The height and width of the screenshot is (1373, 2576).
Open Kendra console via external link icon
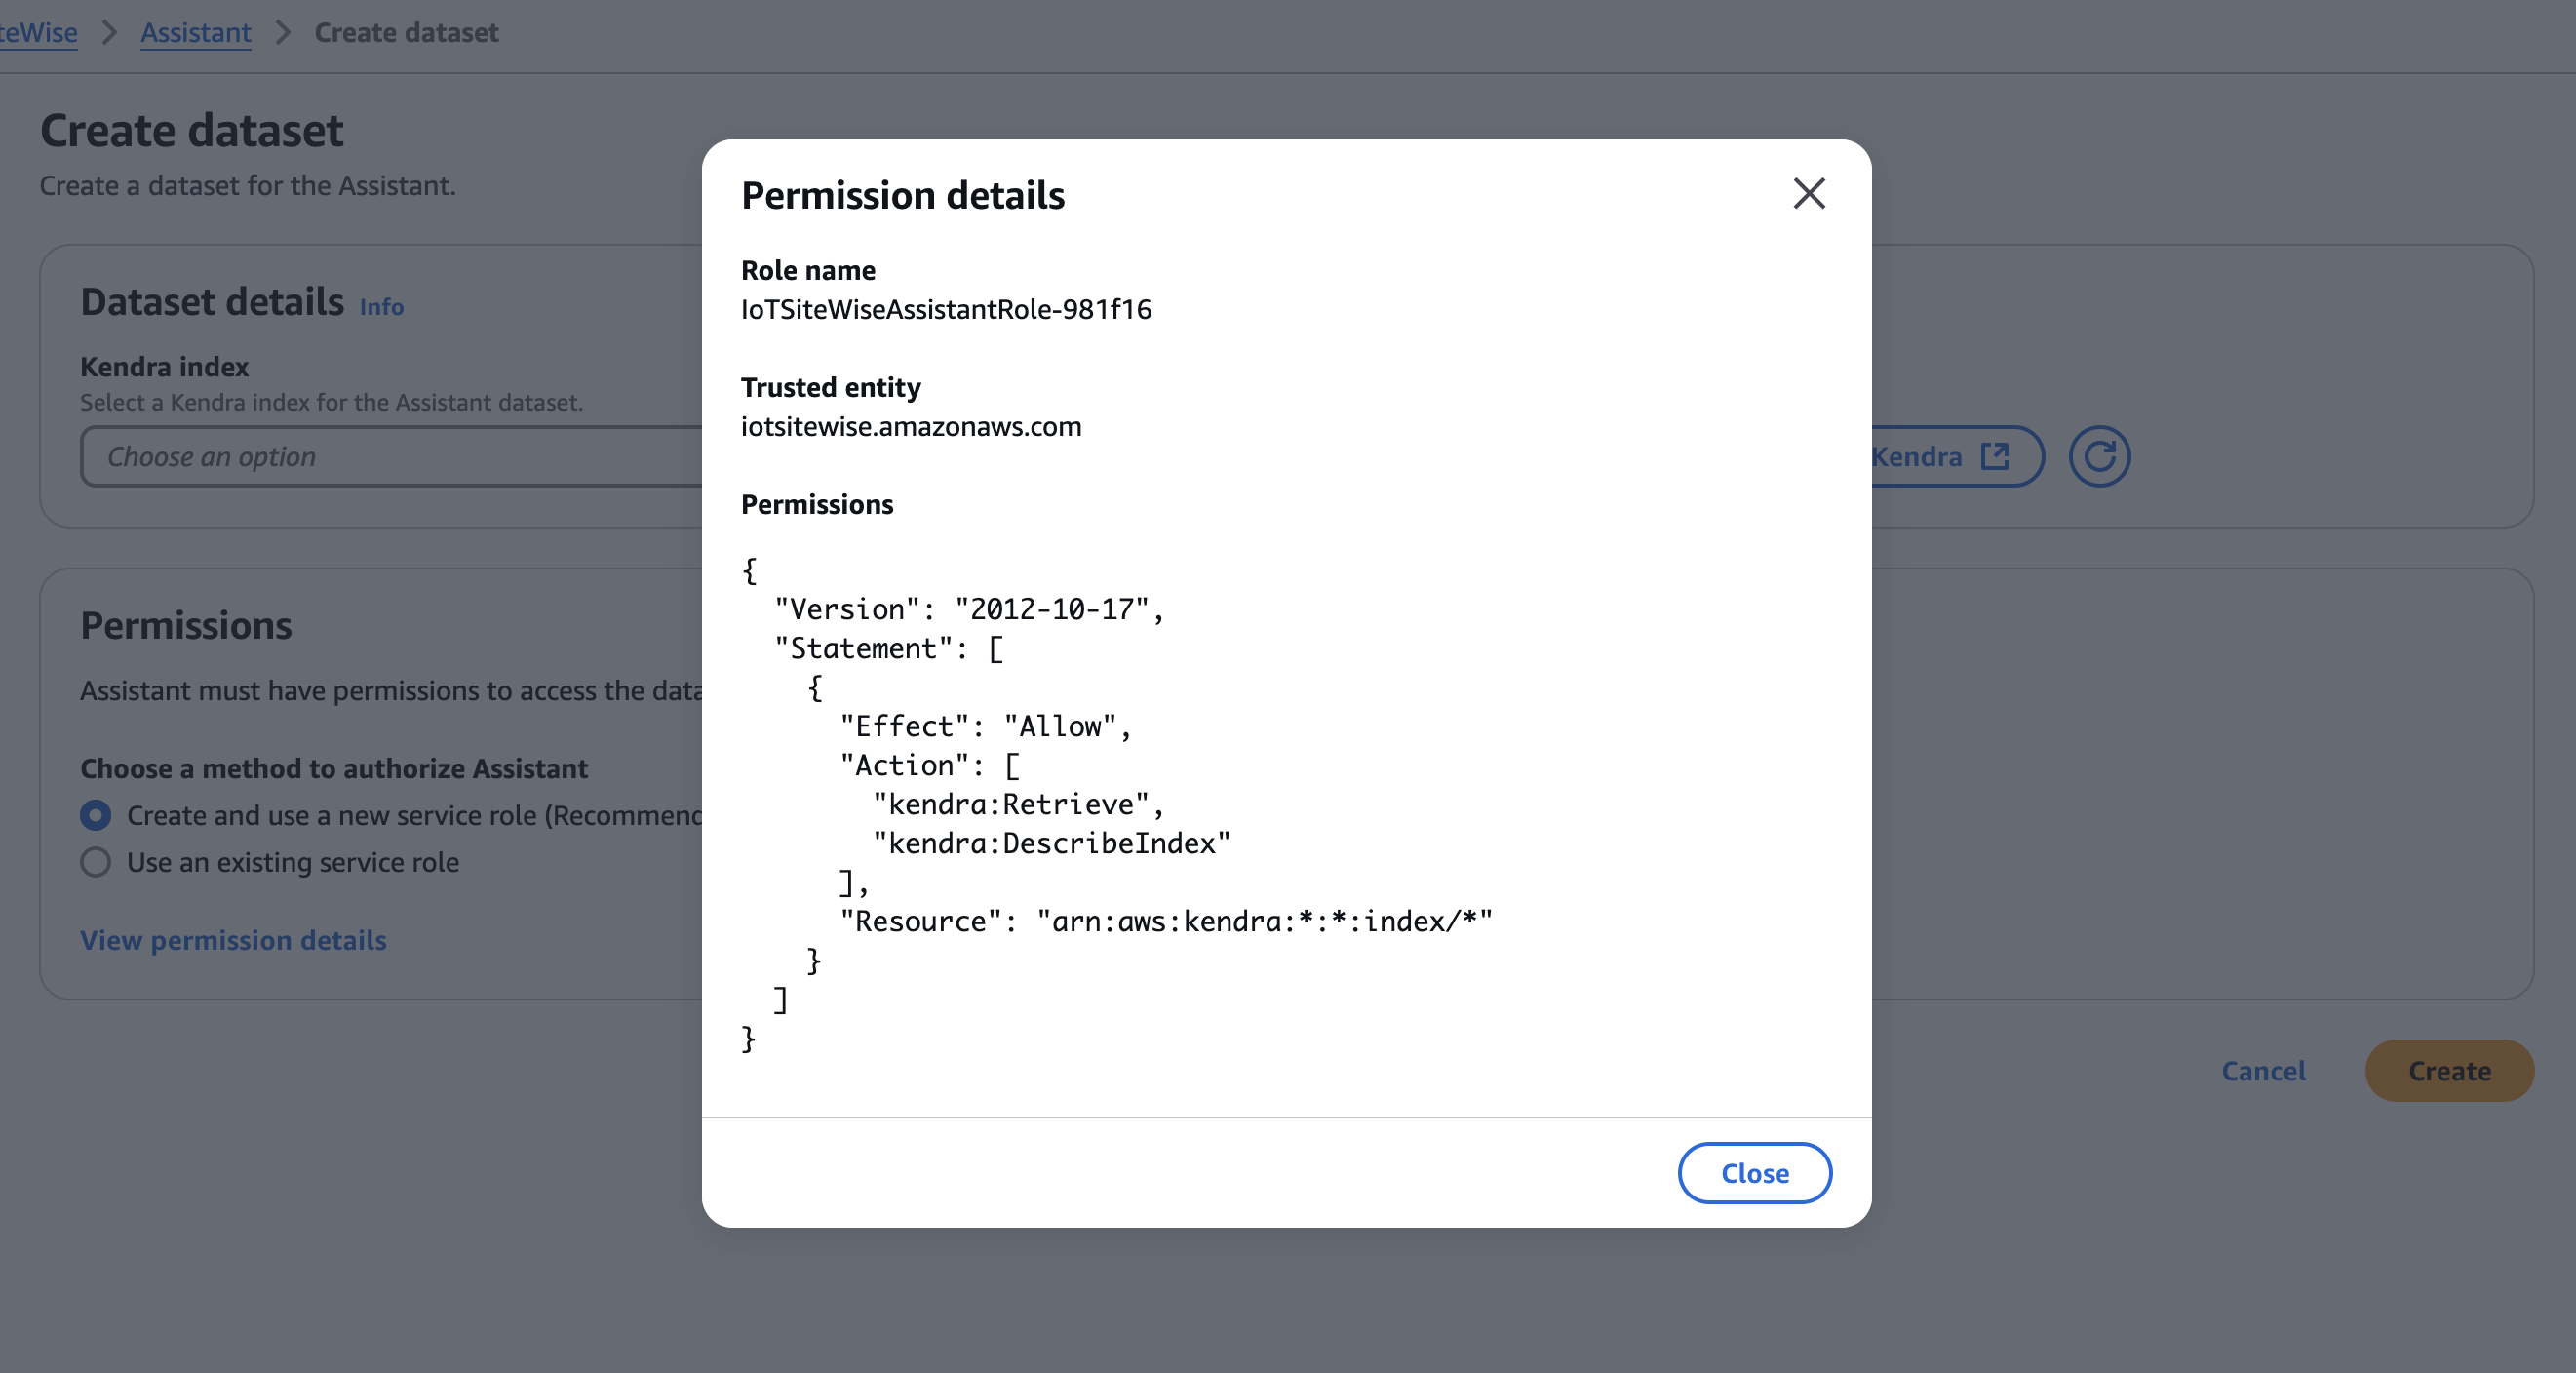[x=1994, y=456]
